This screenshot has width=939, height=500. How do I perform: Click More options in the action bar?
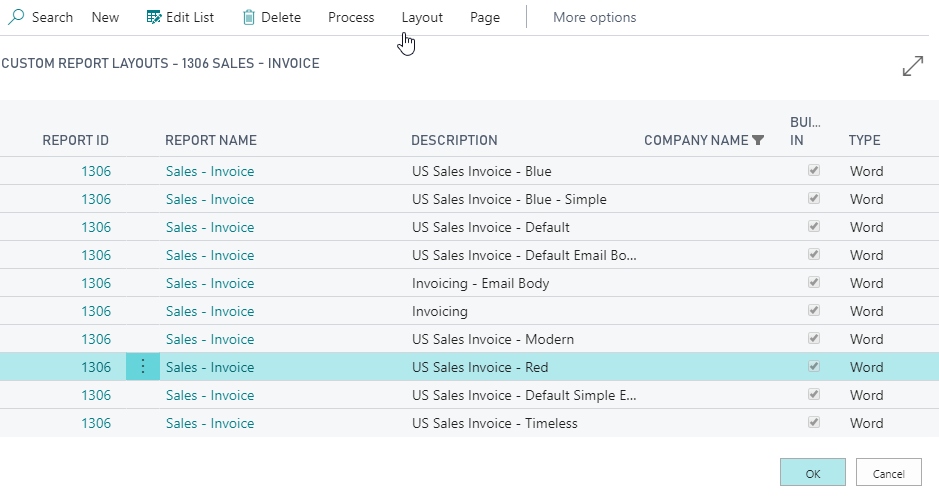(x=594, y=17)
